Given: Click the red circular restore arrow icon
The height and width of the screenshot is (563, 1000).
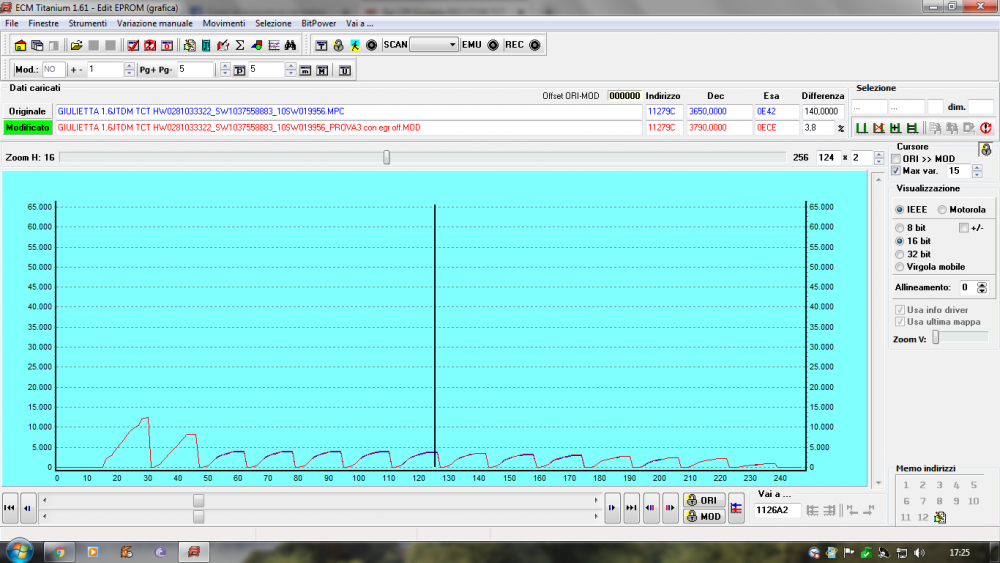Looking at the screenshot, I should [x=985, y=128].
